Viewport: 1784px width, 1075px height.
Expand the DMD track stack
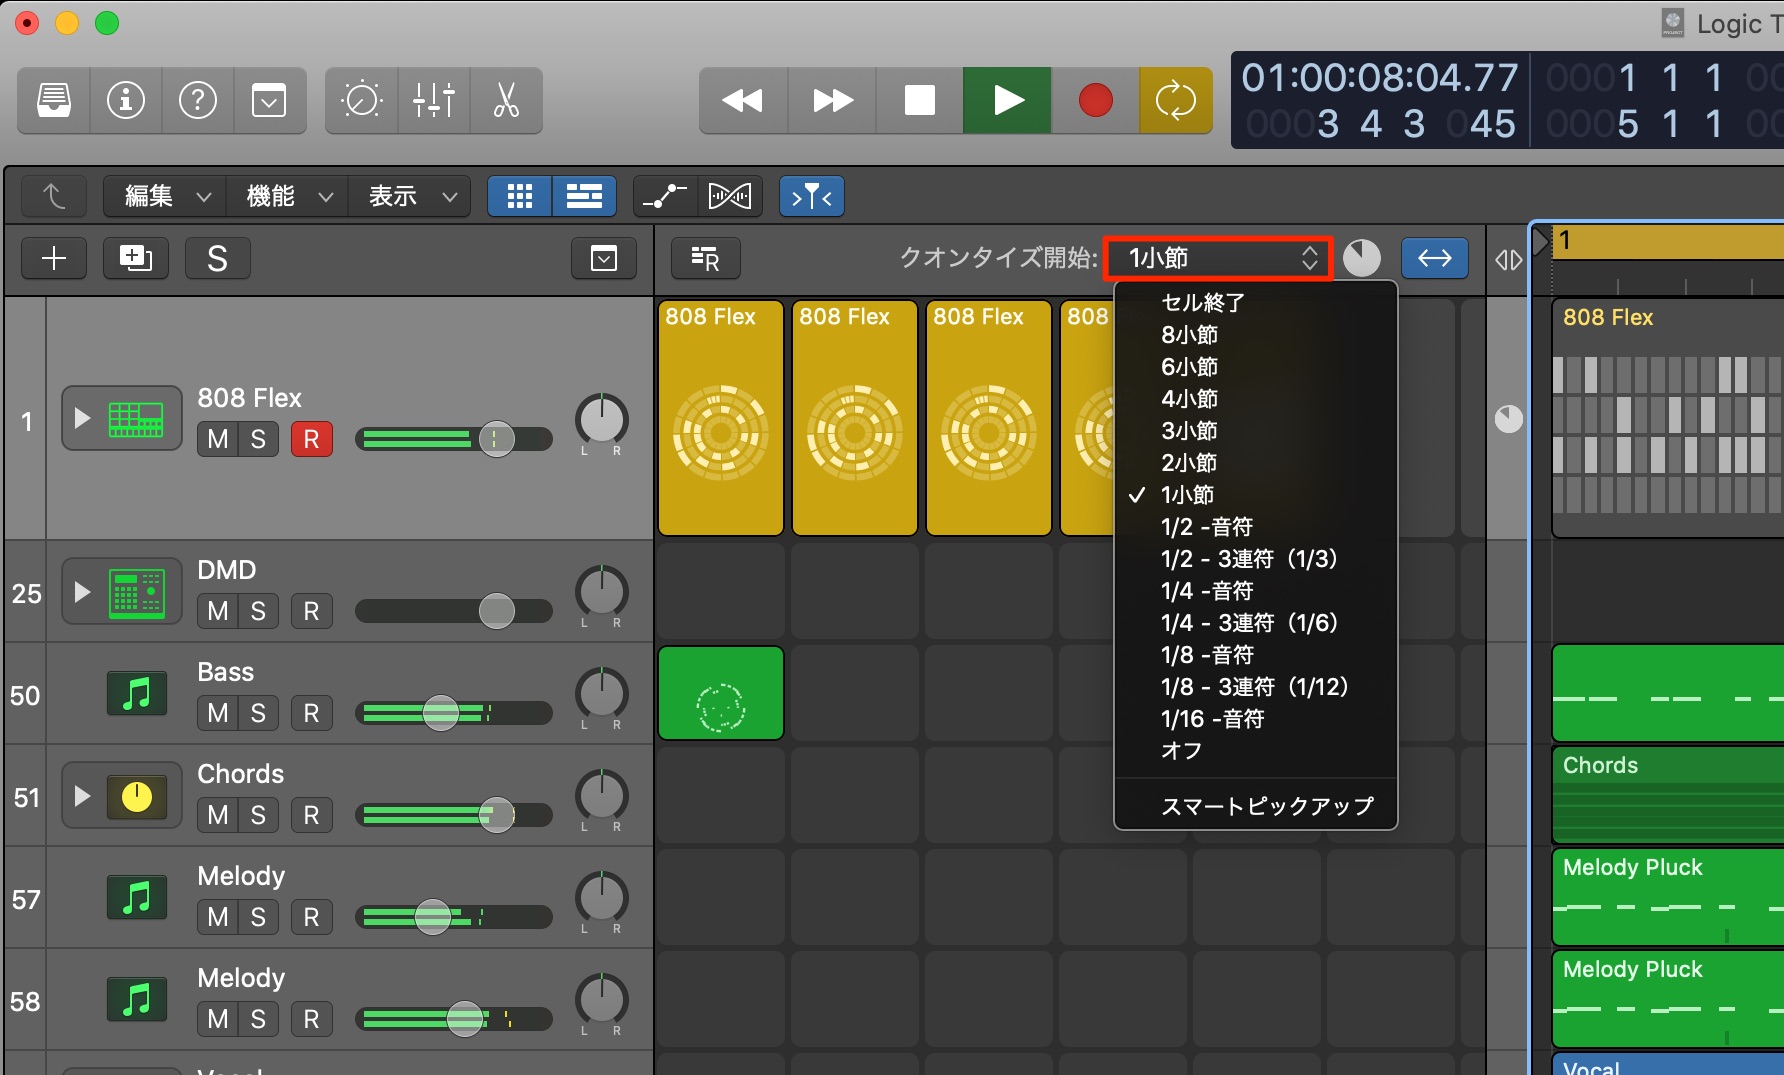[82, 592]
